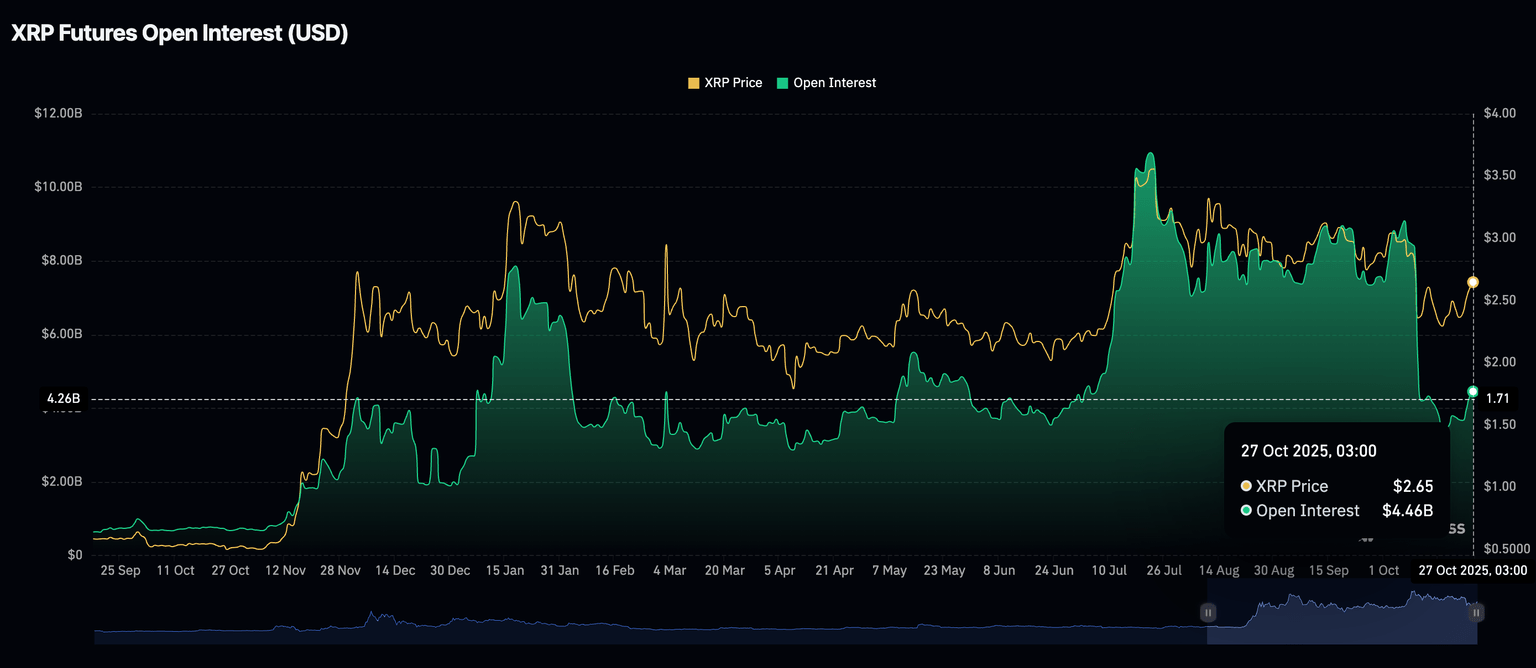Click the 4.26B crosshair label on left axis

pos(63,399)
